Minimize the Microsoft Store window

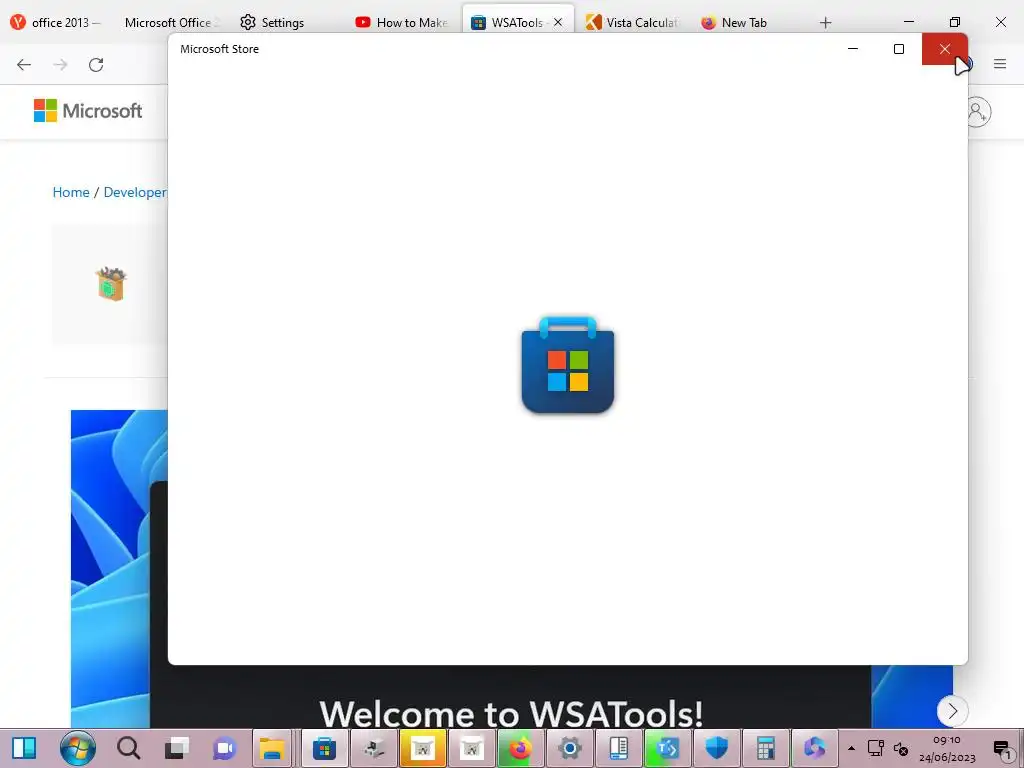click(852, 49)
